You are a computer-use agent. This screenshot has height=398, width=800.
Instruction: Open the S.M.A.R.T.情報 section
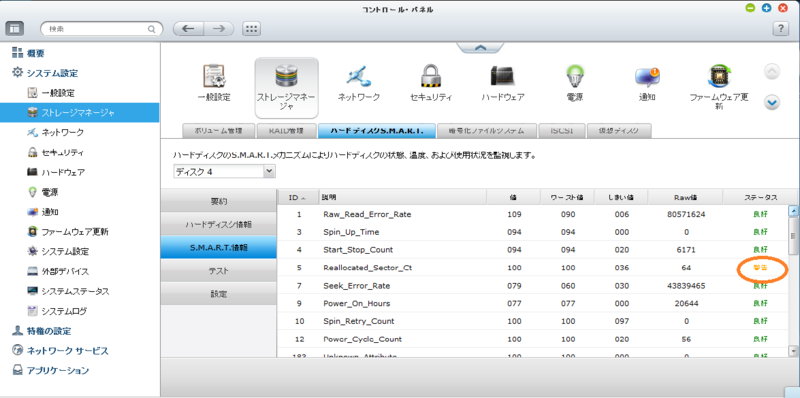(x=218, y=247)
